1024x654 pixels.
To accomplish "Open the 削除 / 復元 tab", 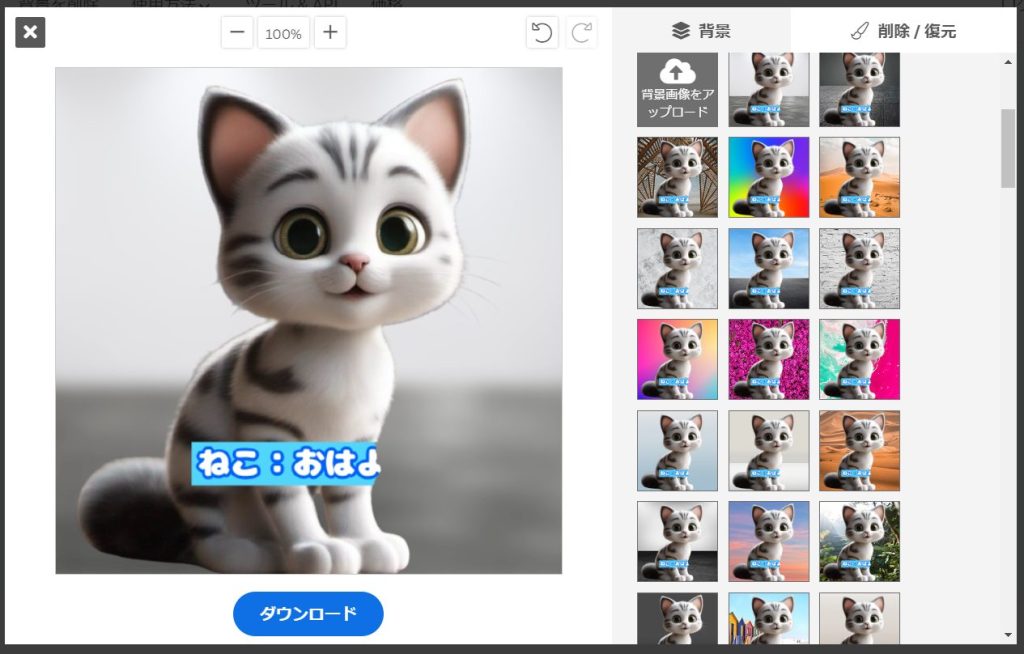I will 904,31.
